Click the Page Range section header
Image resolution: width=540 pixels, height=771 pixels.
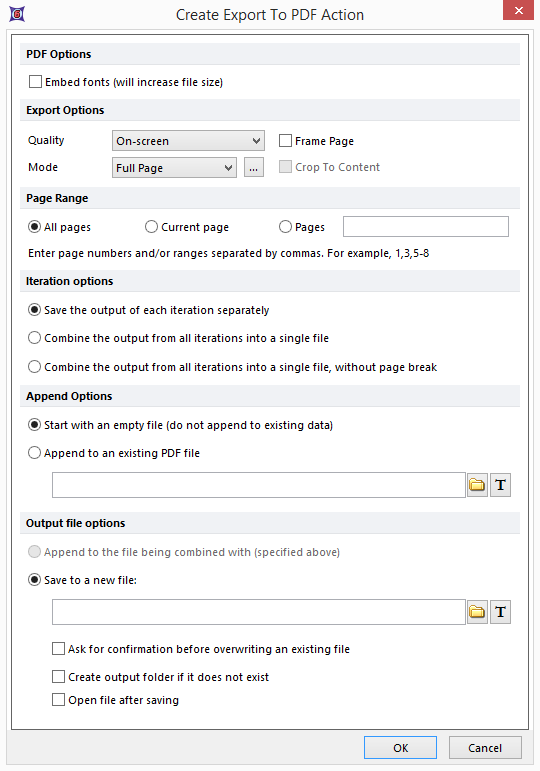[x=270, y=198]
